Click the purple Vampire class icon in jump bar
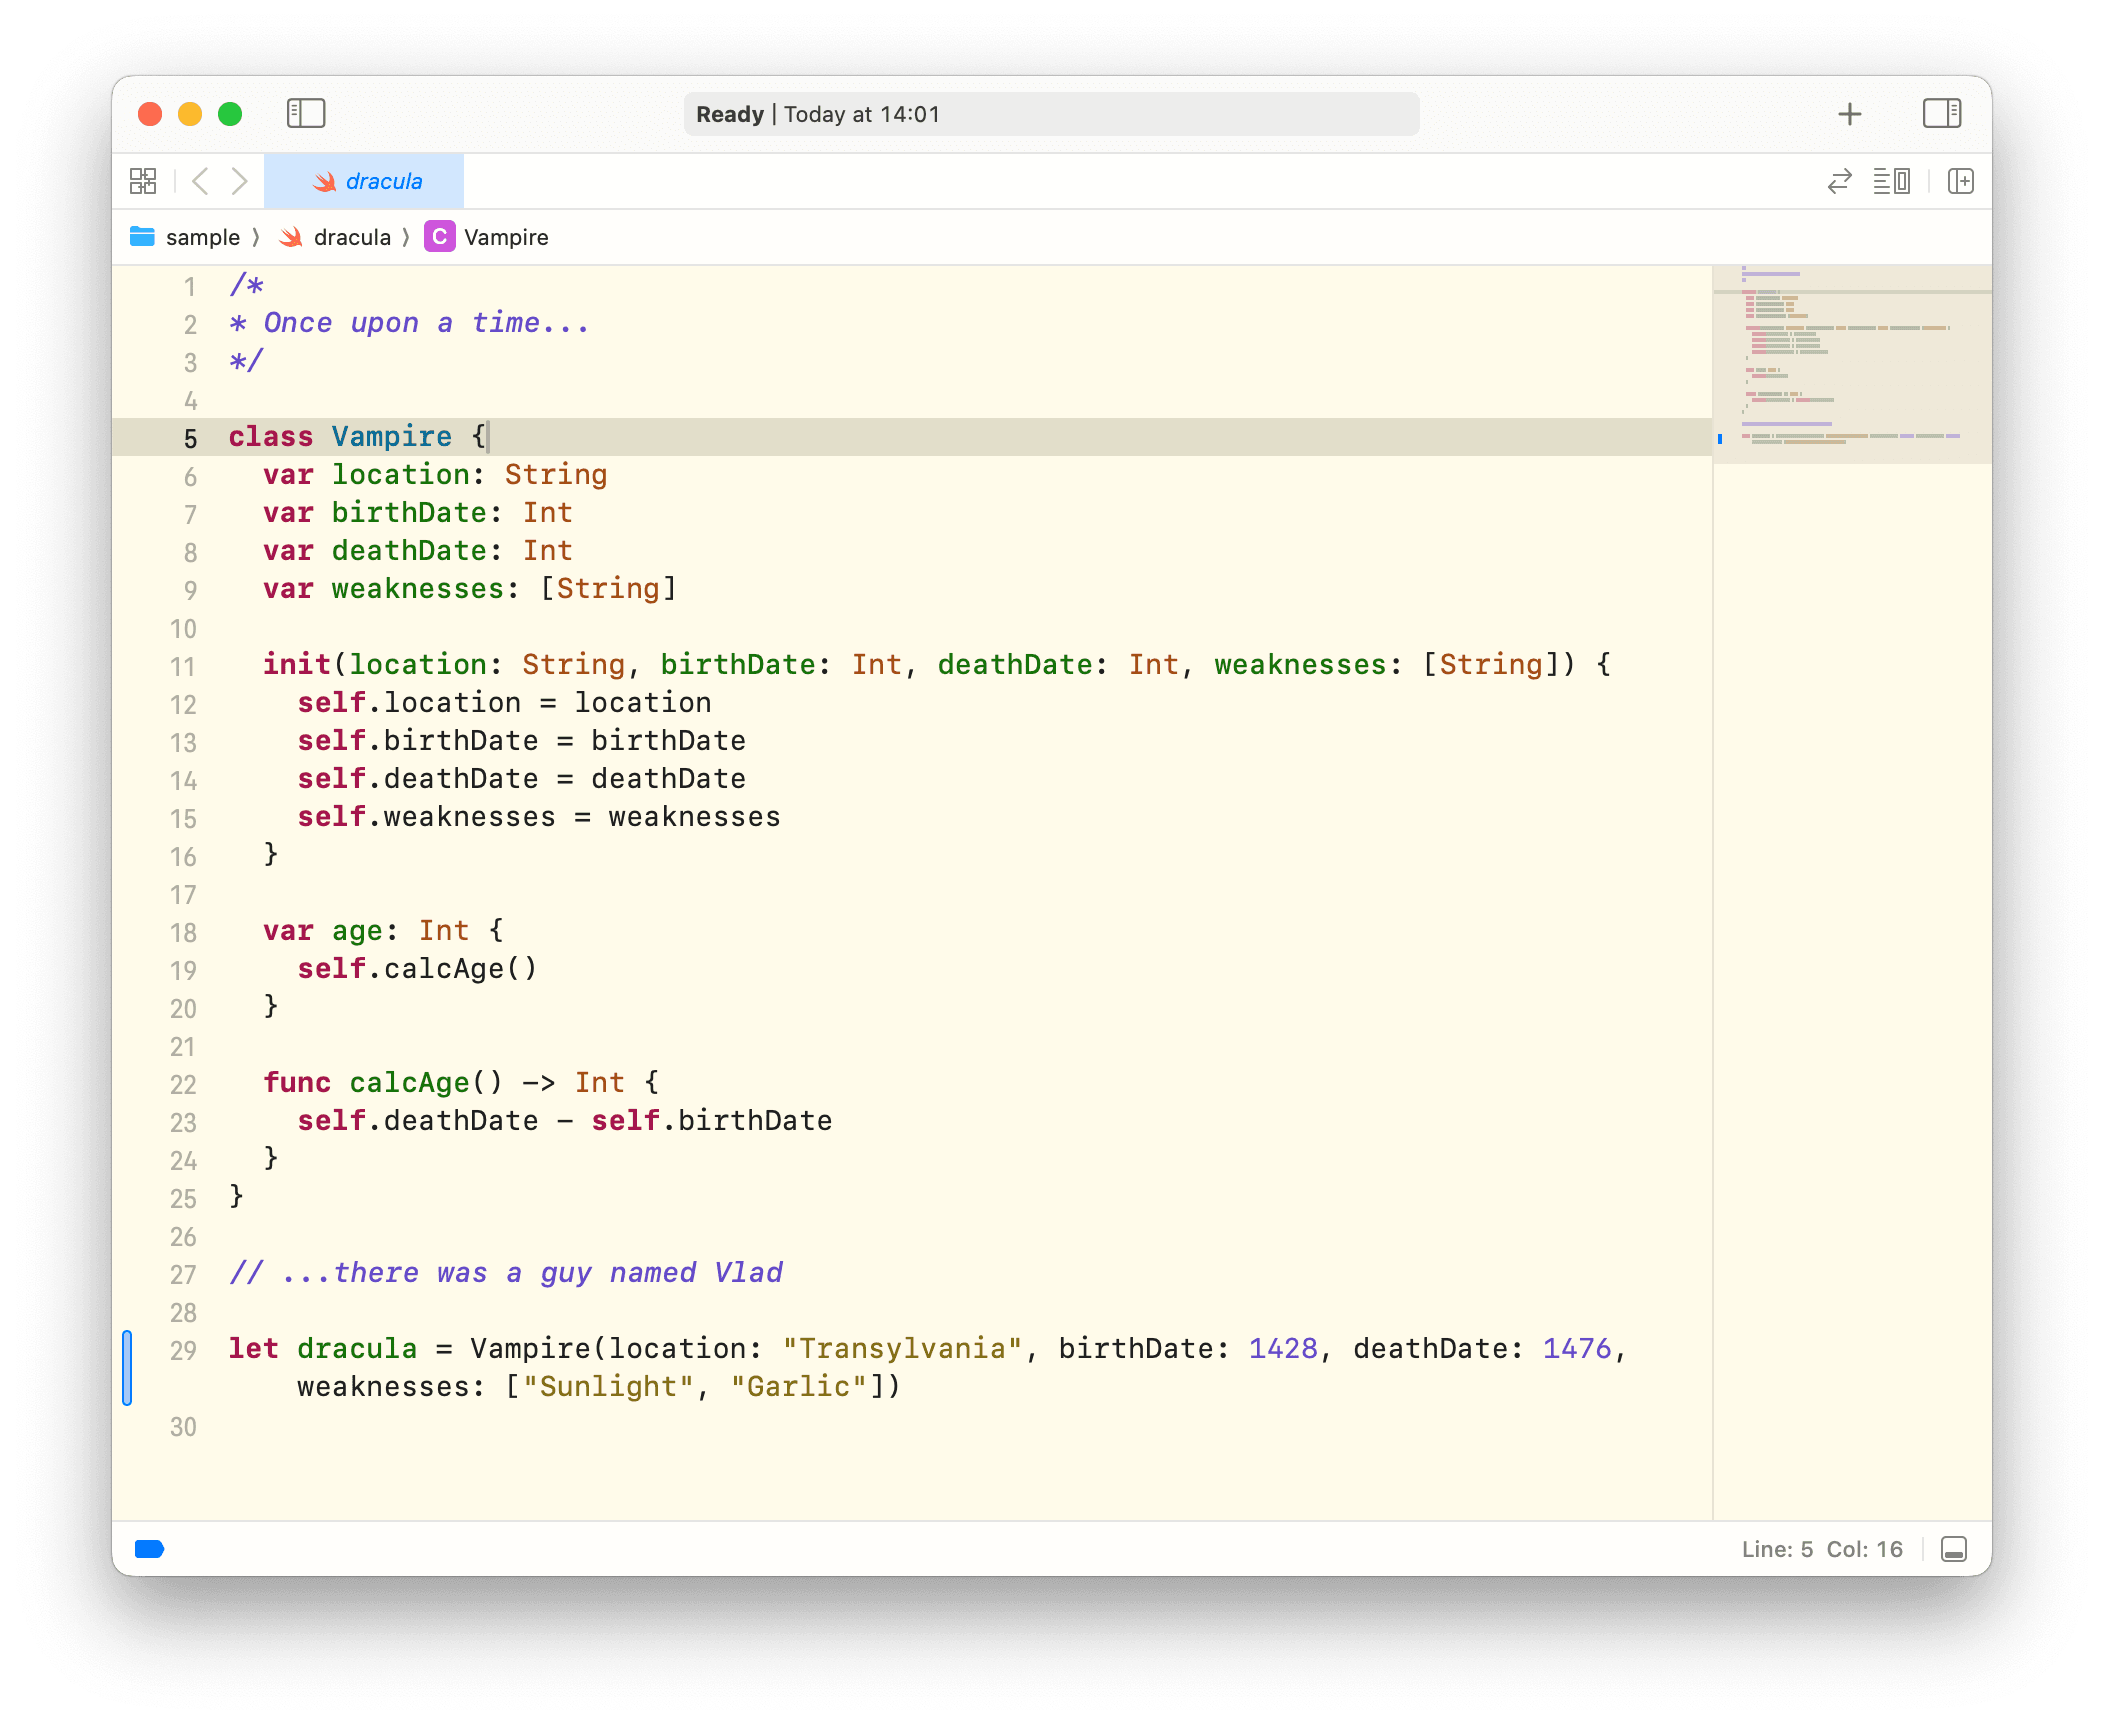Image resolution: width=2104 pixels, height=1724 pixels. (x=439, y=237)
